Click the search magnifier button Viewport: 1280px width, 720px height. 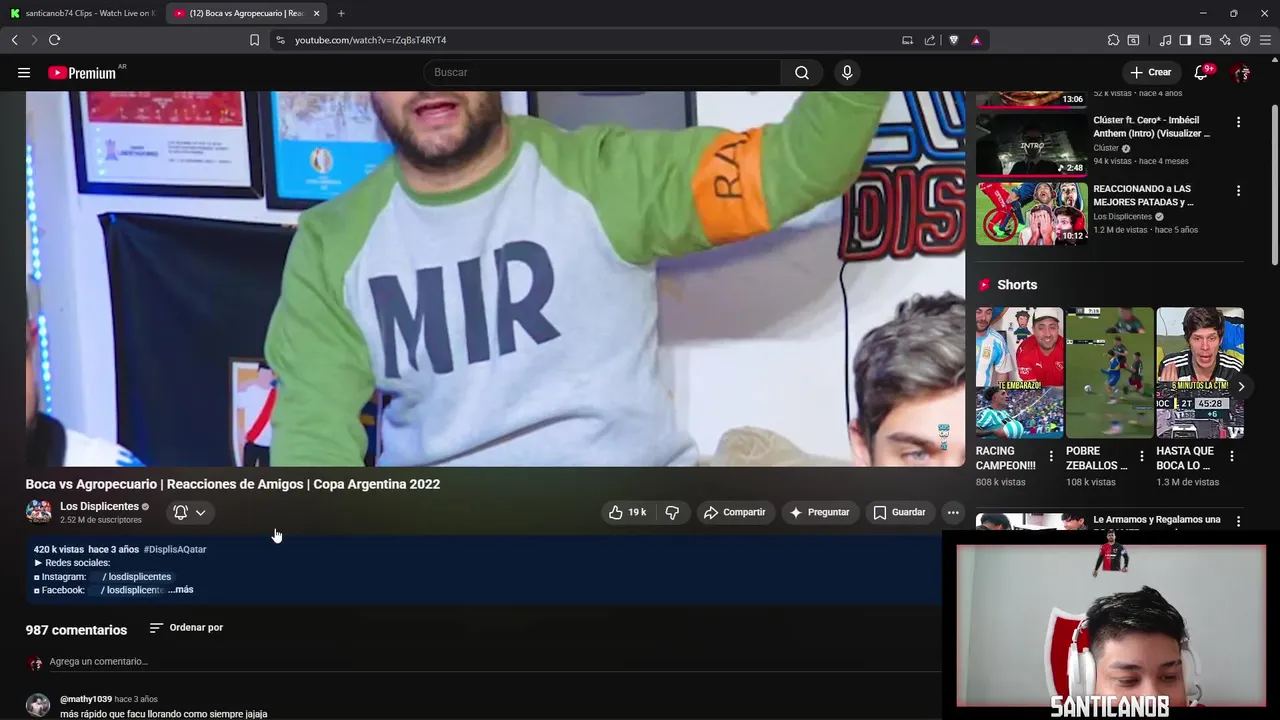802,72
